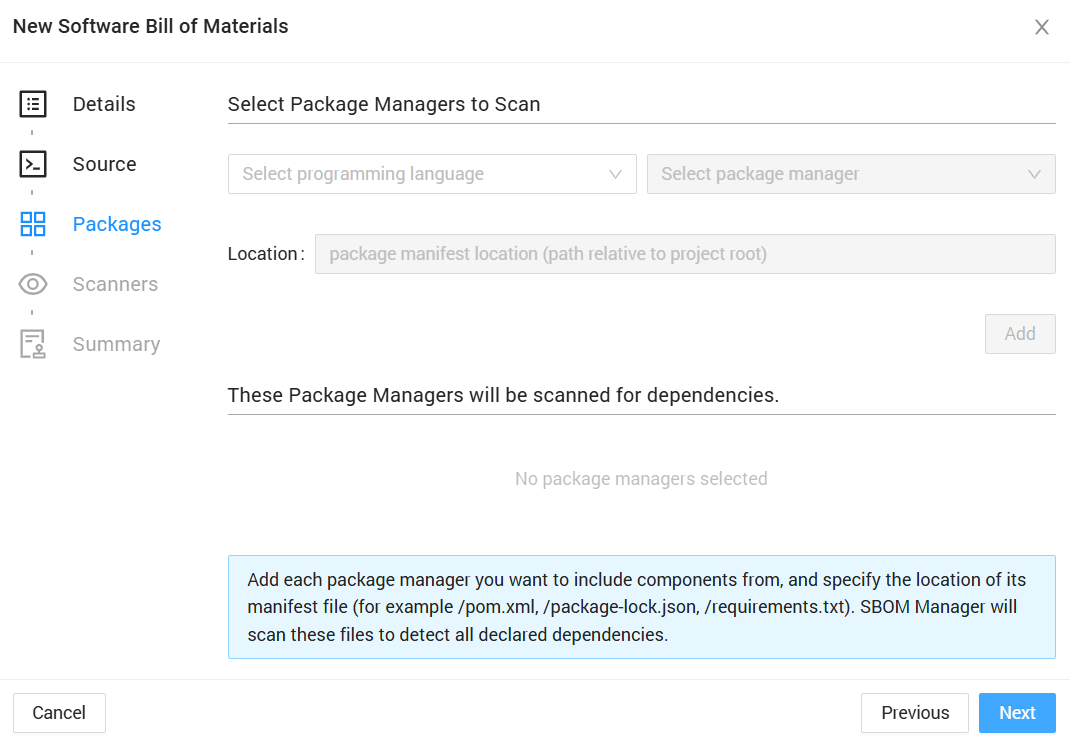1070x741 pixels.
Task: Click the Add button
Action: (1020, 333)
